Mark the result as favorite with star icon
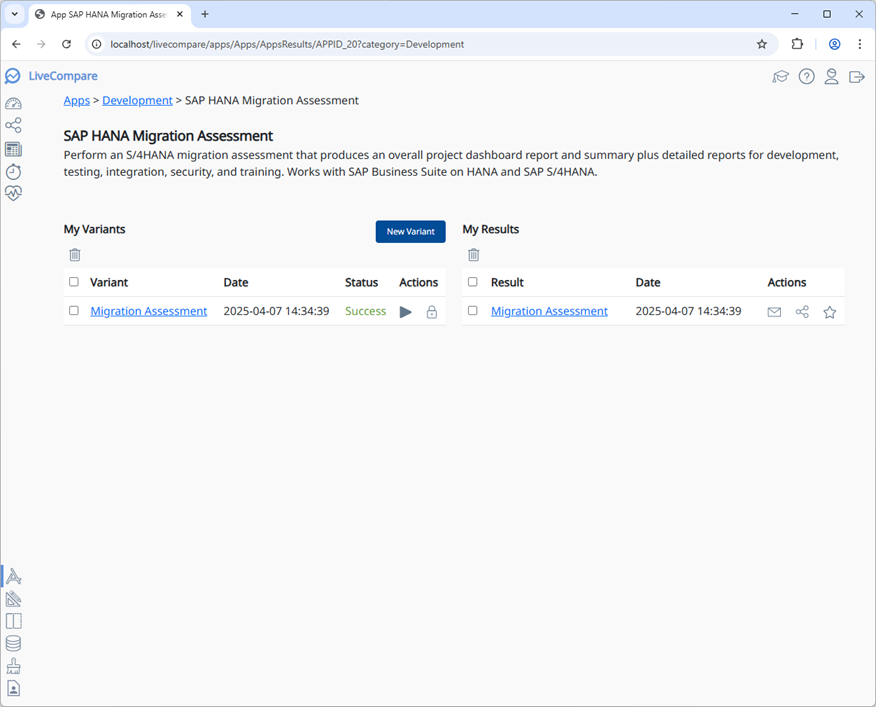The width and height of the screenshot is (876, 707). click(x=829, y=312)
